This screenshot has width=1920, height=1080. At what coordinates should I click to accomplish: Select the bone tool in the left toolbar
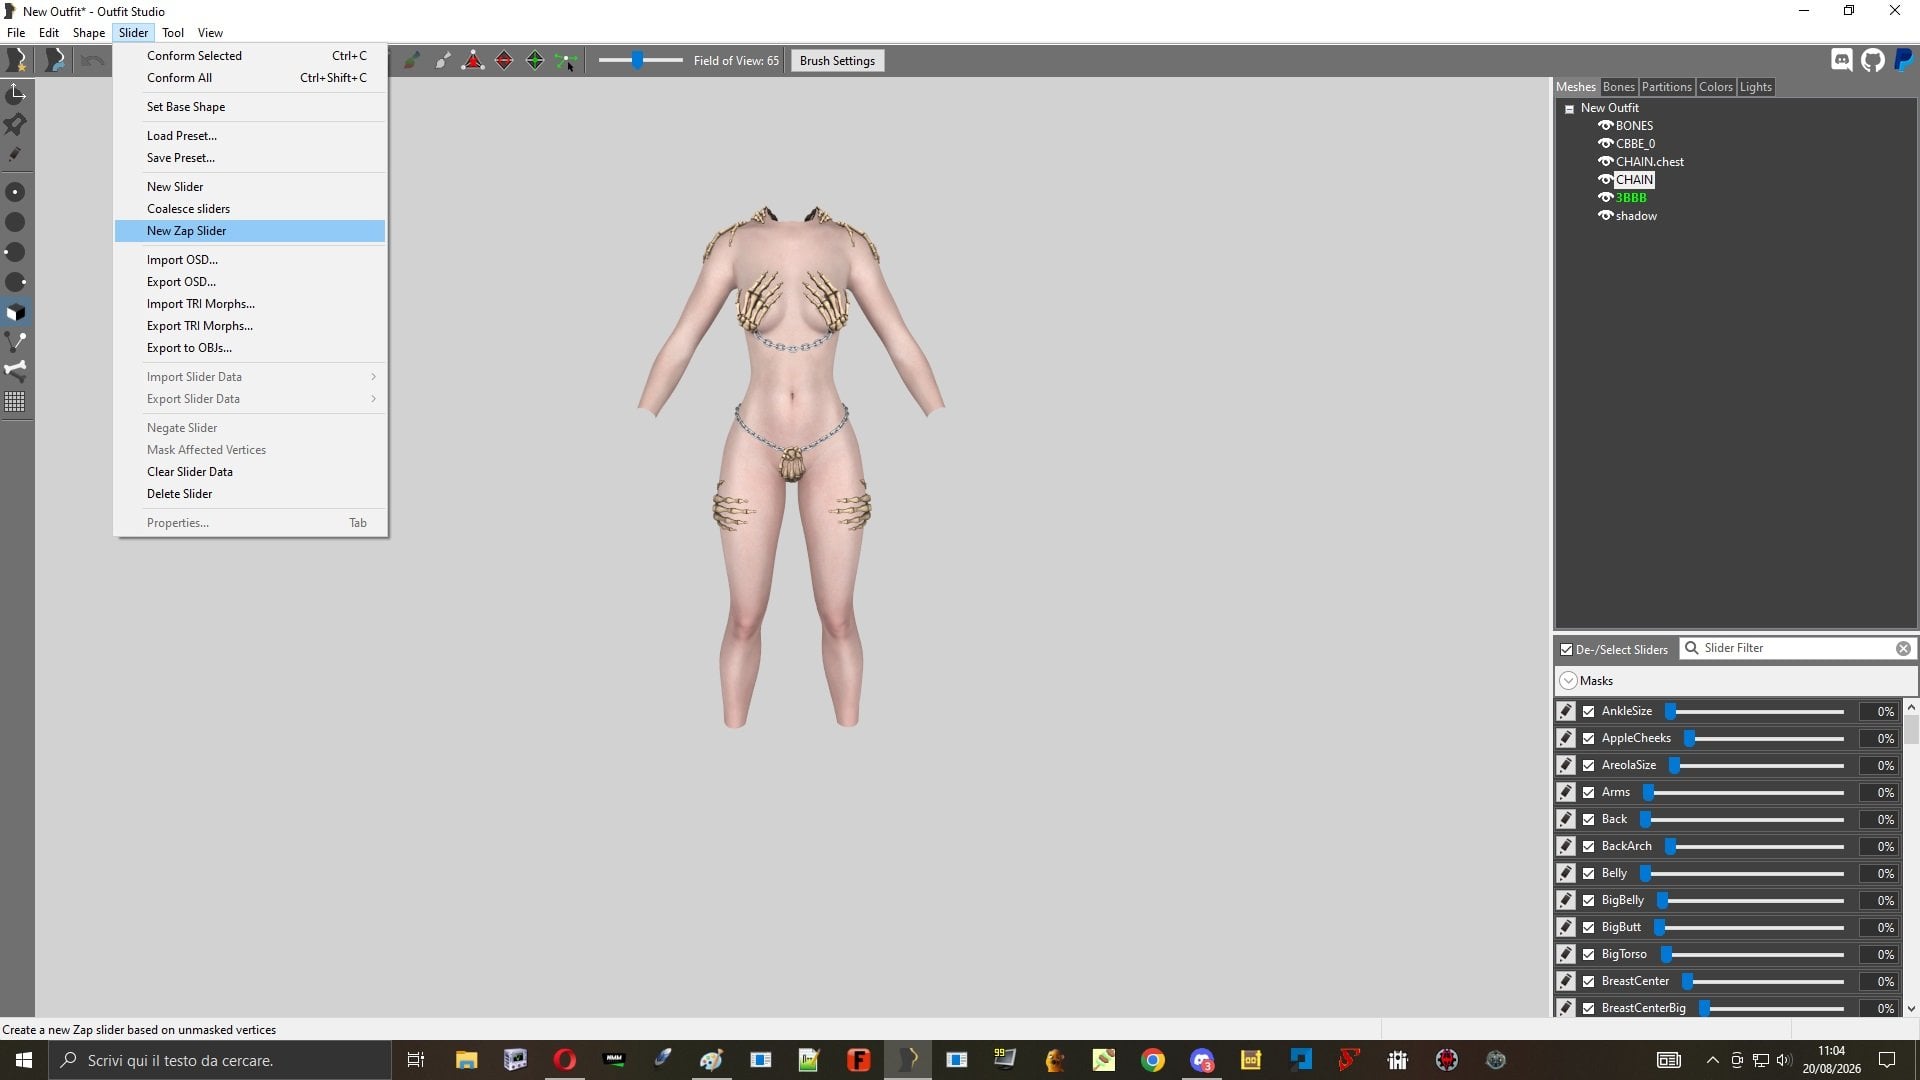(15, 371)
